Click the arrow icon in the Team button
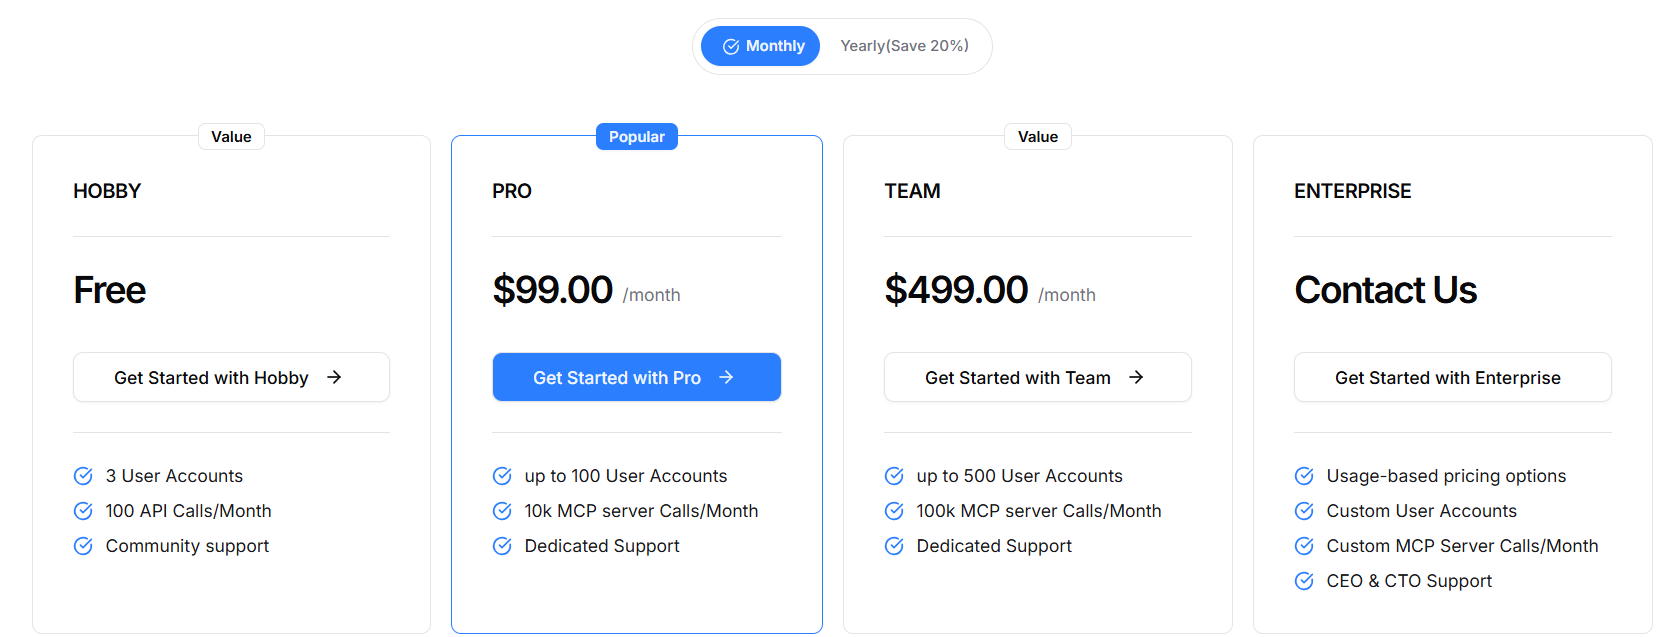1665x637 pixels. click(1136, 377)
